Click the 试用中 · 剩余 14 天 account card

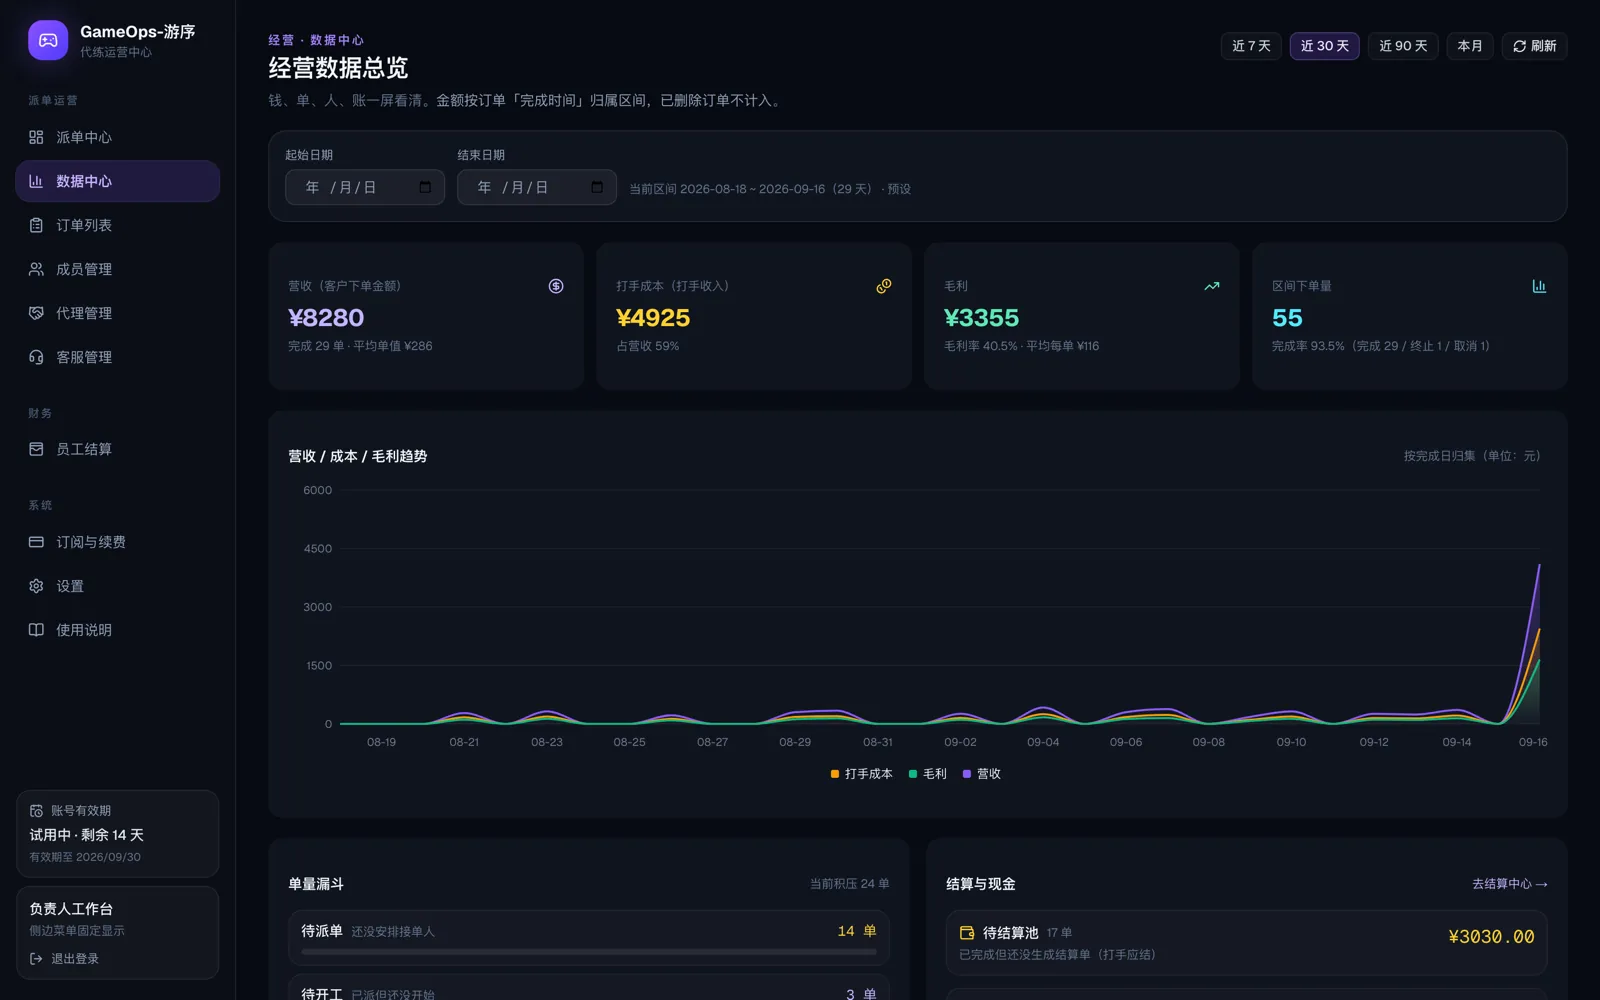117,834
